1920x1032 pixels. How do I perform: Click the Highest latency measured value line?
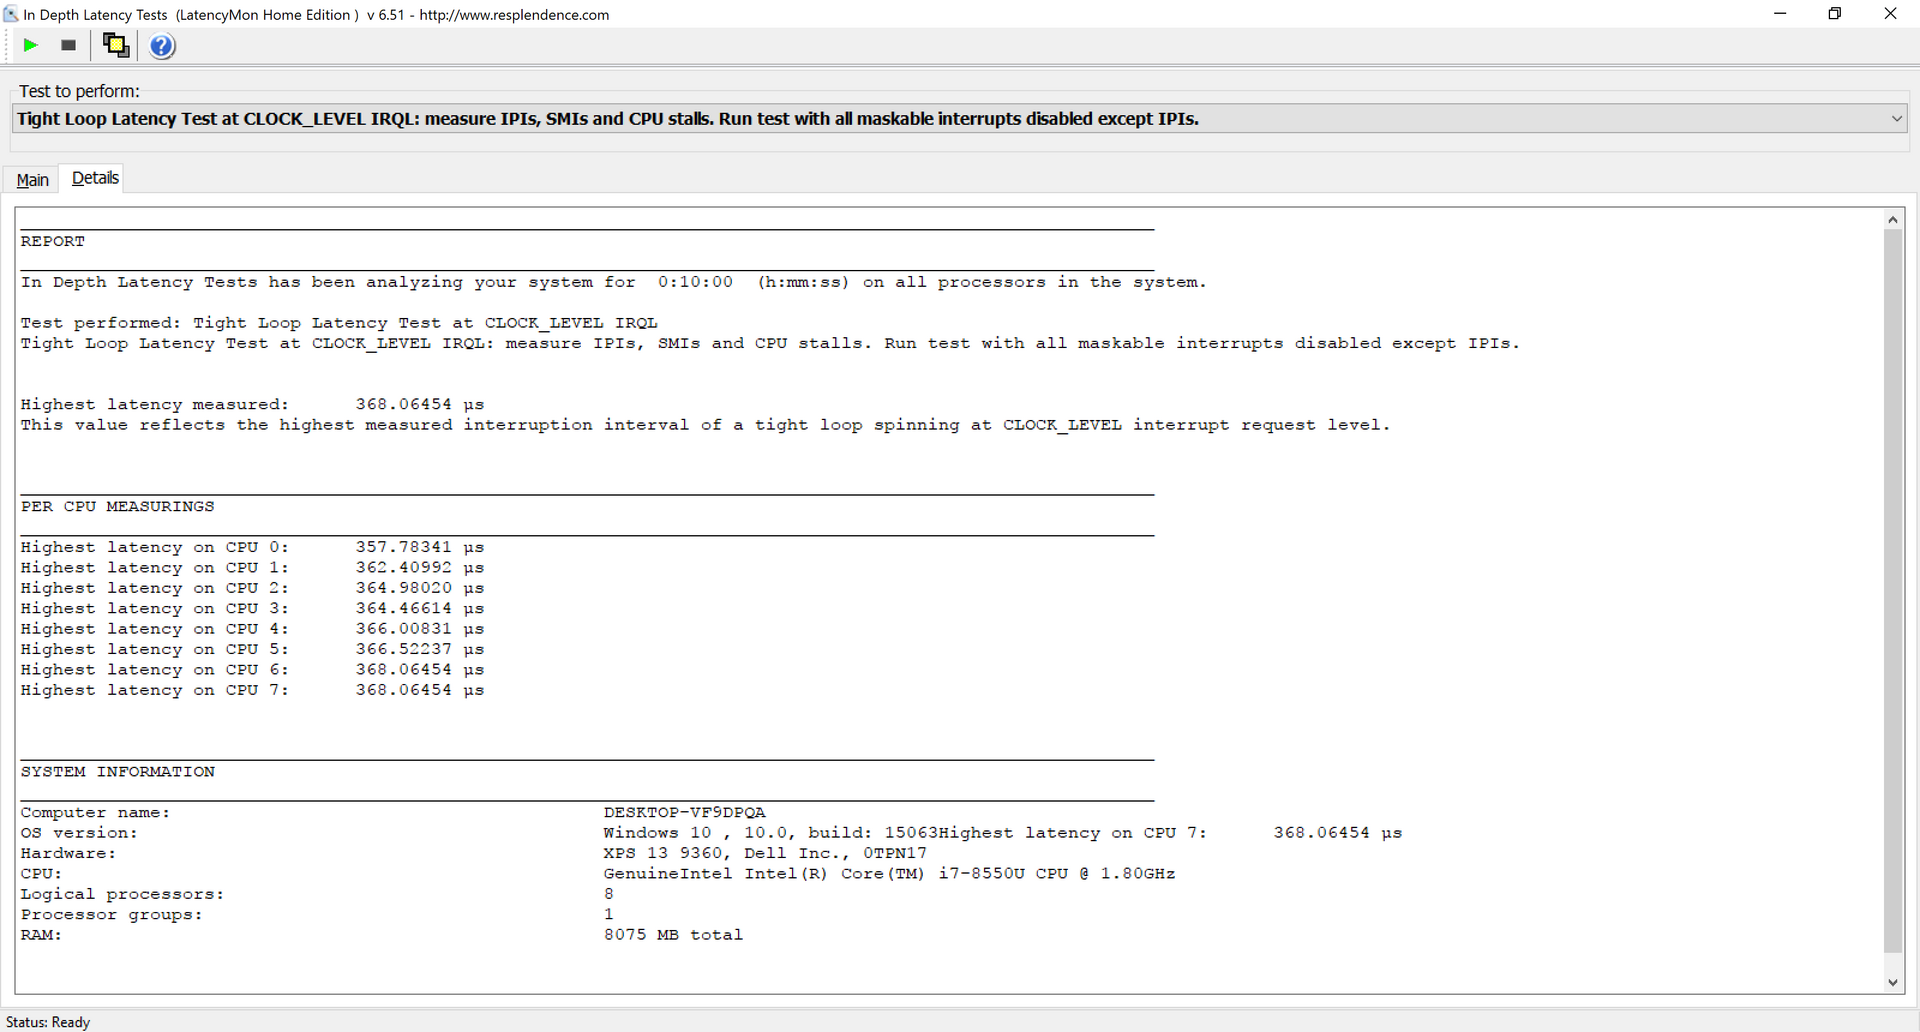point(252,404)
